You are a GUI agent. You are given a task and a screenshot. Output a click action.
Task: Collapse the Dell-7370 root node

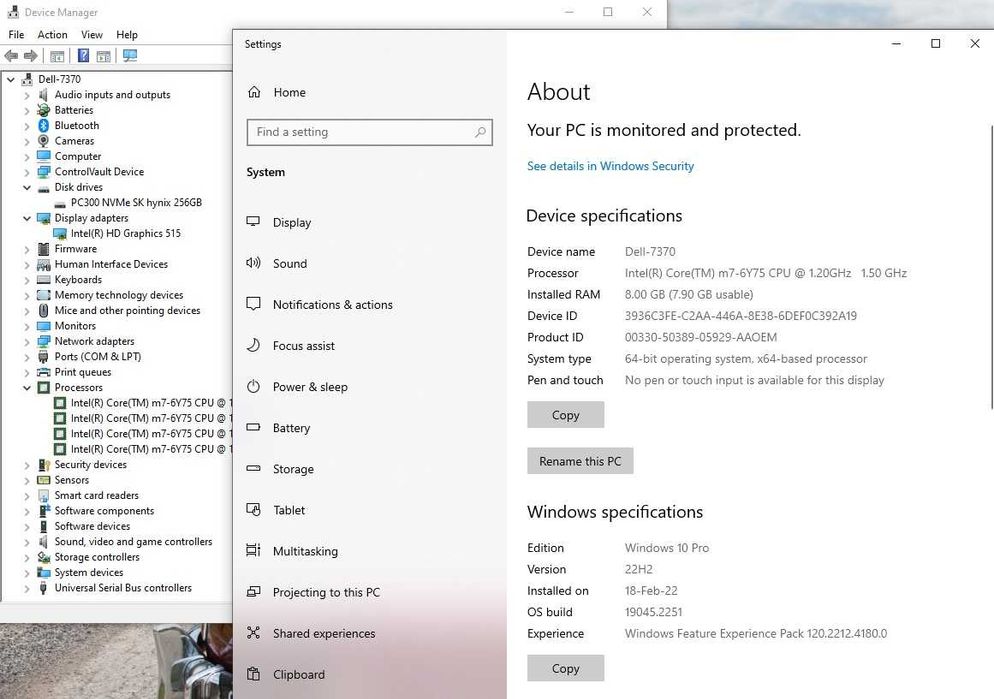[11, 79]
